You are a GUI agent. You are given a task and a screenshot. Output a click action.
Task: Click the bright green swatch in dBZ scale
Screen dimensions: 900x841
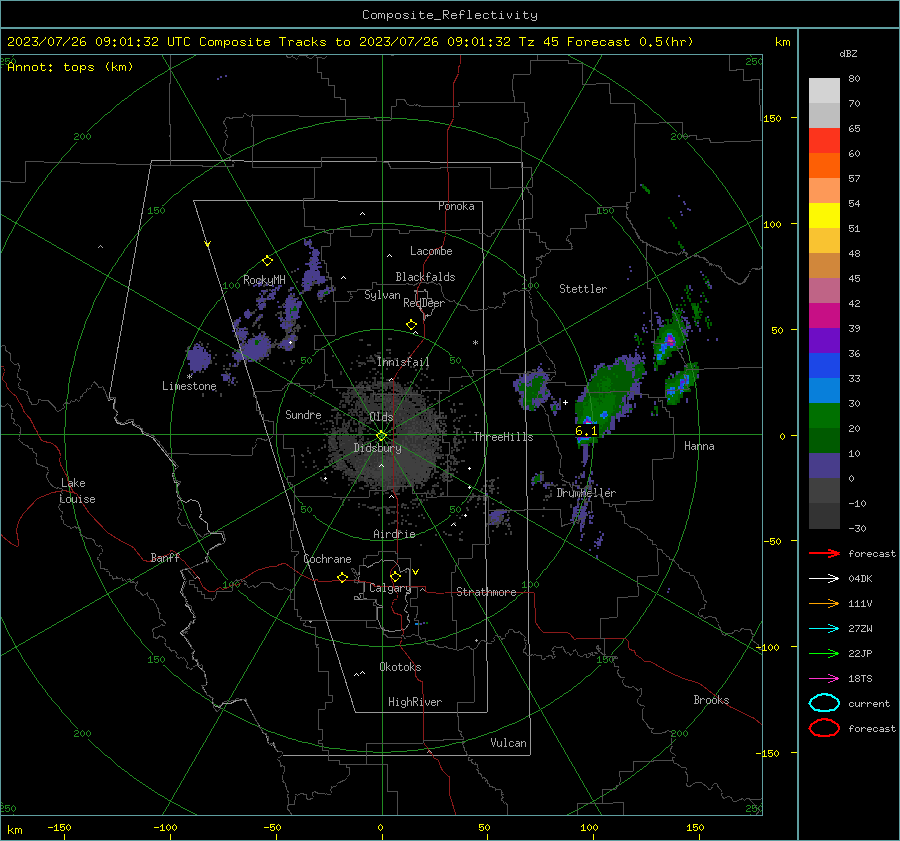click(824, 415)
